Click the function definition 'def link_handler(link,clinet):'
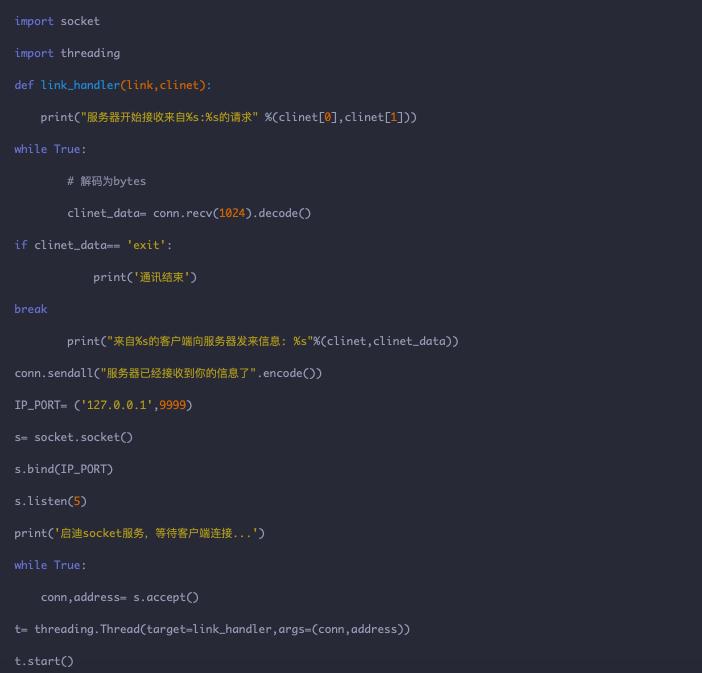702x673 pixels. point(113,85)
